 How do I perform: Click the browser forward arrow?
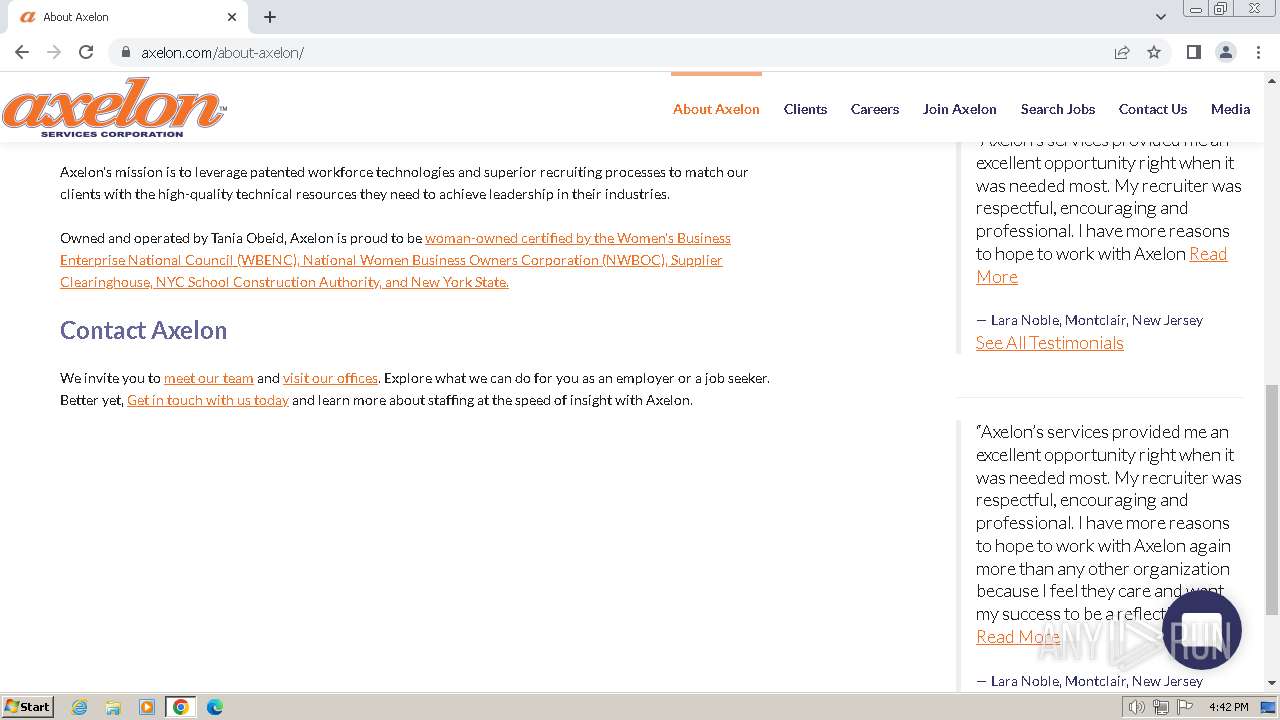point(54,52)
